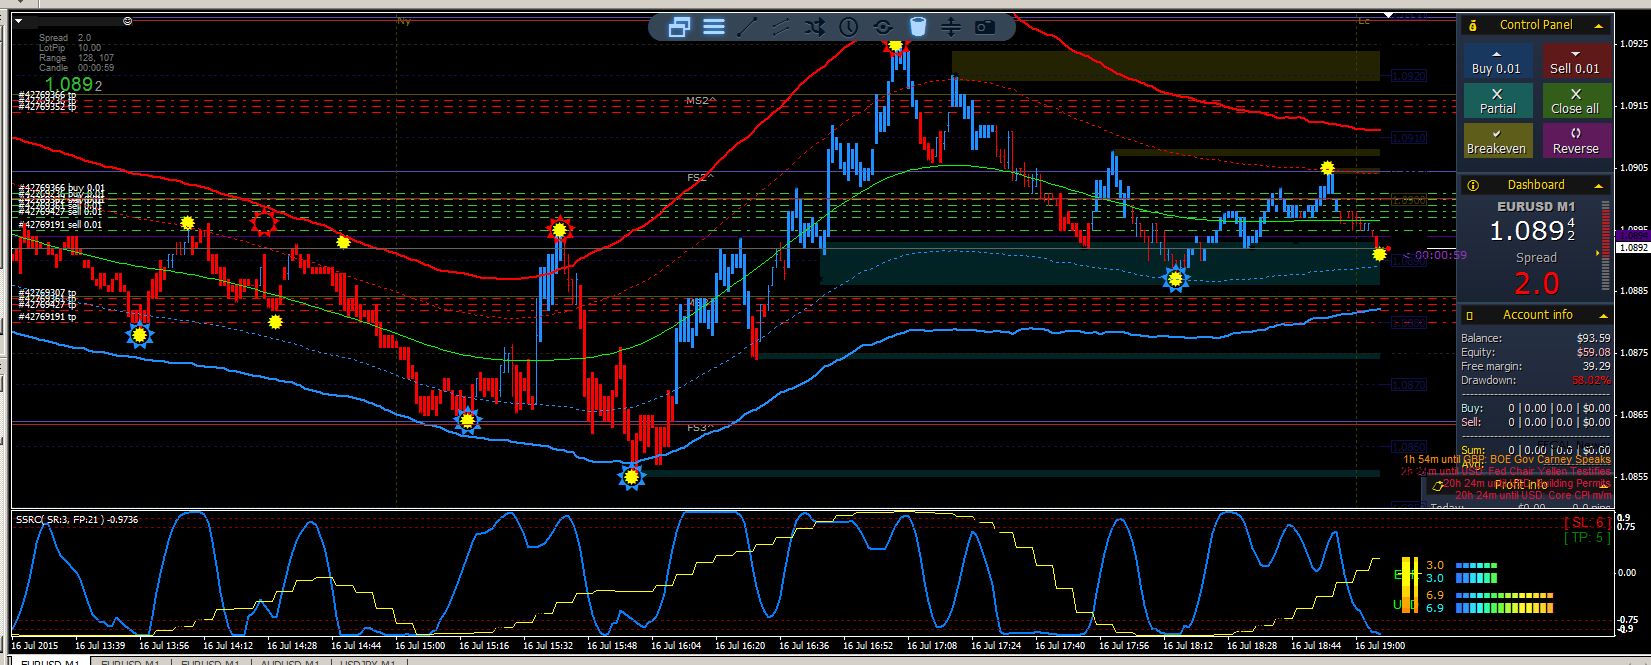Click the Reverse button
Image resolution: width=1651 pixels, height=665 pixels.
point(1576,141)
